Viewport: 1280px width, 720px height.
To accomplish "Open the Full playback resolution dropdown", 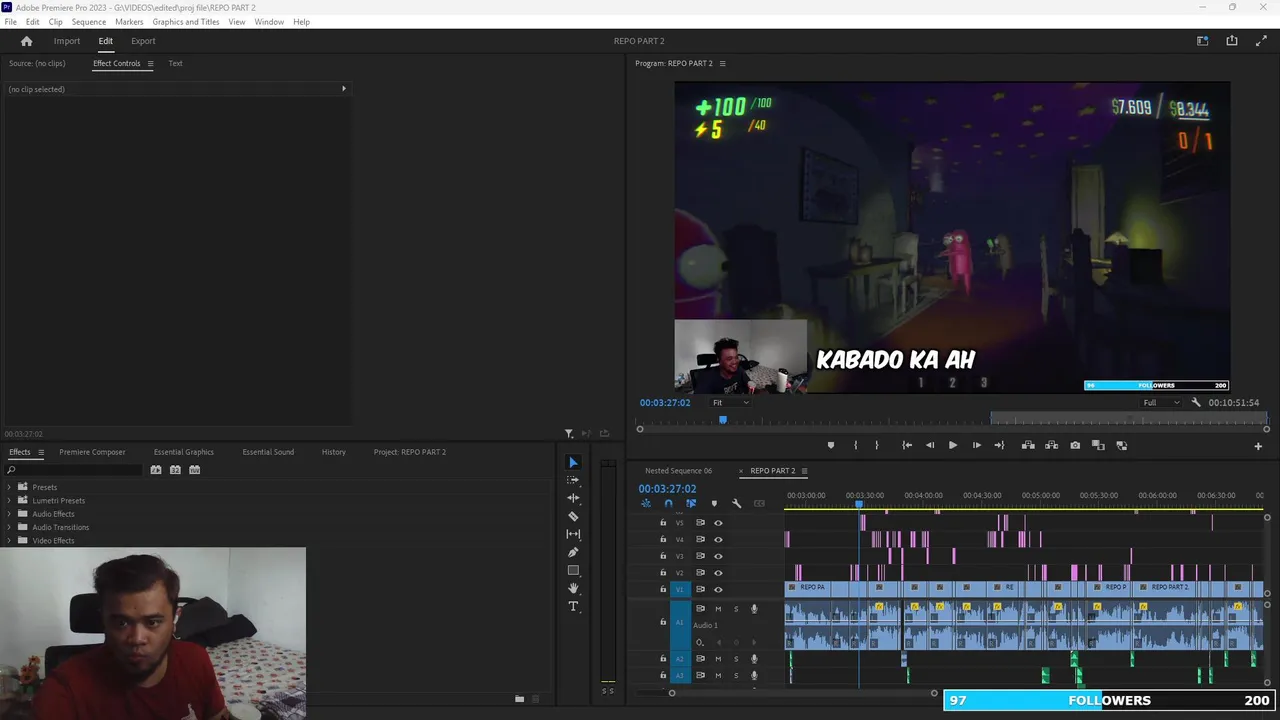I will [x=1161, y=403].
